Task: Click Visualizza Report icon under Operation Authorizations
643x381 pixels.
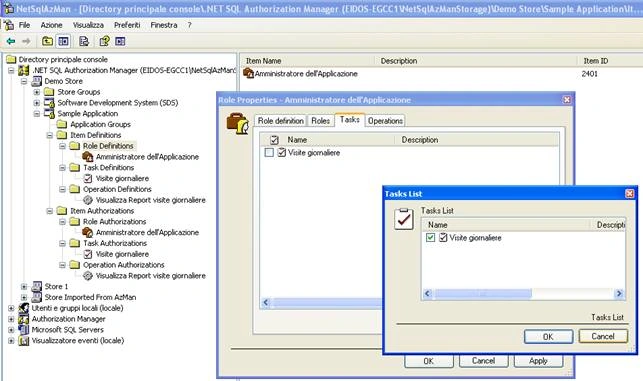Action: (x=88, y=276)
